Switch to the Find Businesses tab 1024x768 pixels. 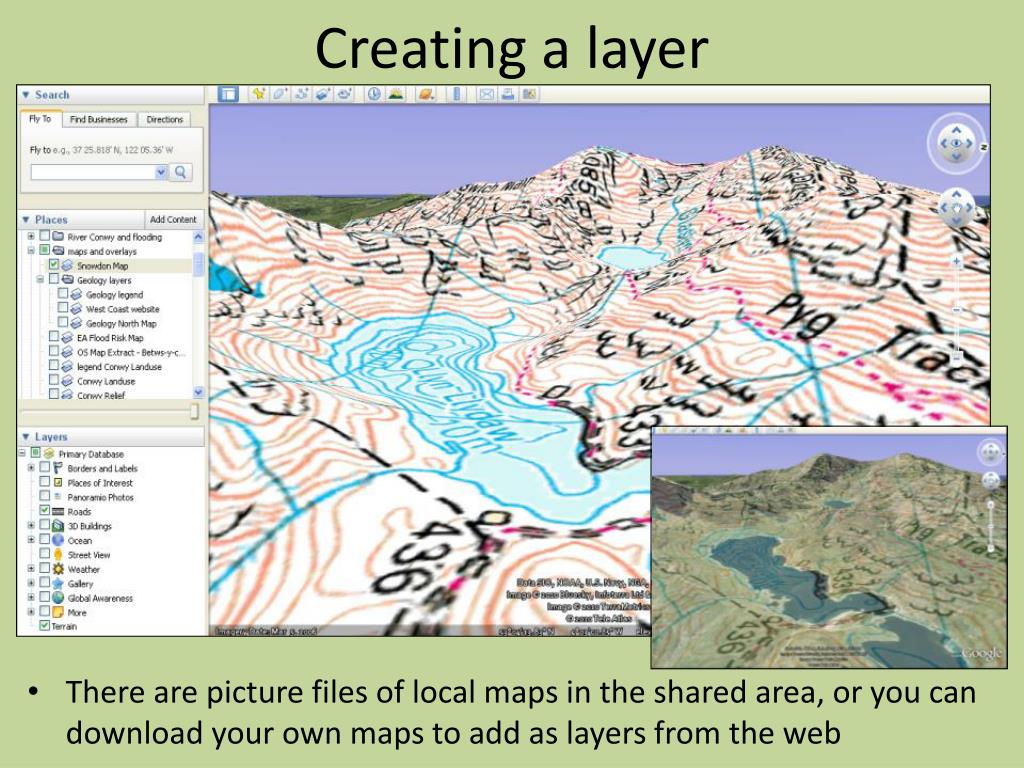click(99, 120)
